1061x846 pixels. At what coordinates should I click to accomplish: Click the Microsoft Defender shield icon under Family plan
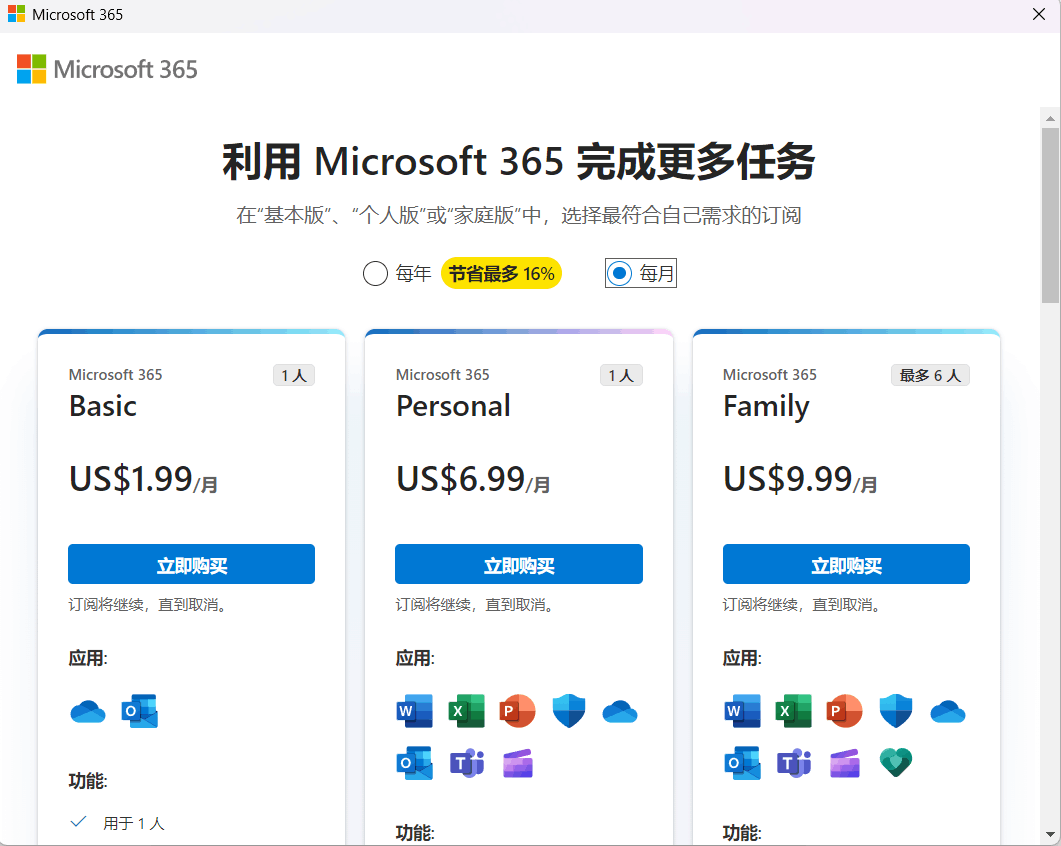pos(895,710)
